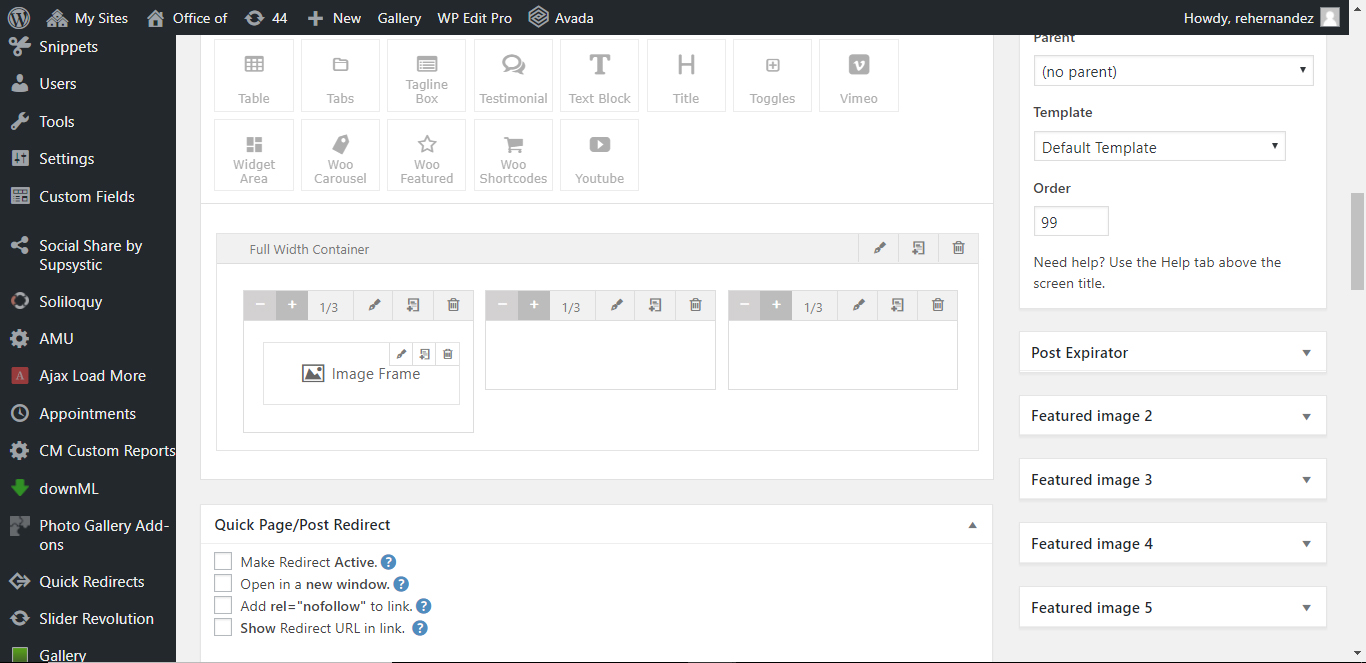Clone the Full Width Container

click(918, 249)
